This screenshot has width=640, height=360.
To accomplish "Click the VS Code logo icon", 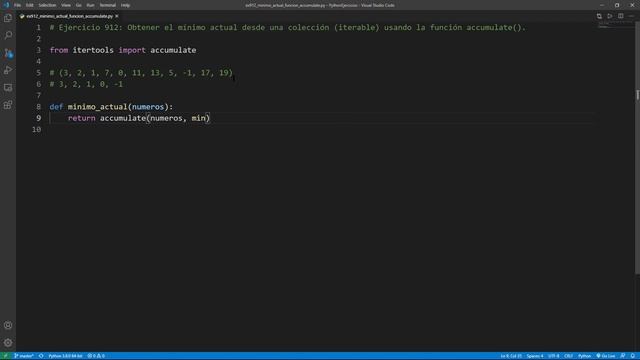I will 6,5.
